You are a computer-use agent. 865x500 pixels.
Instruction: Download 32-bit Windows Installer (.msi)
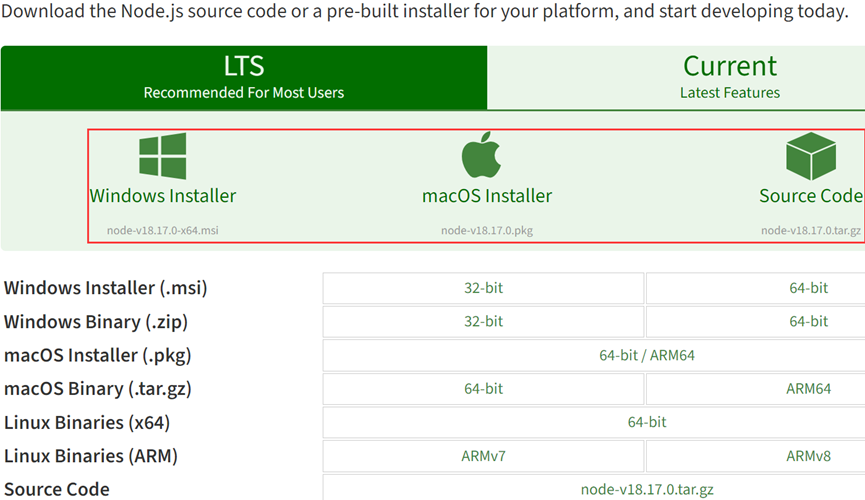click(483, 288)
